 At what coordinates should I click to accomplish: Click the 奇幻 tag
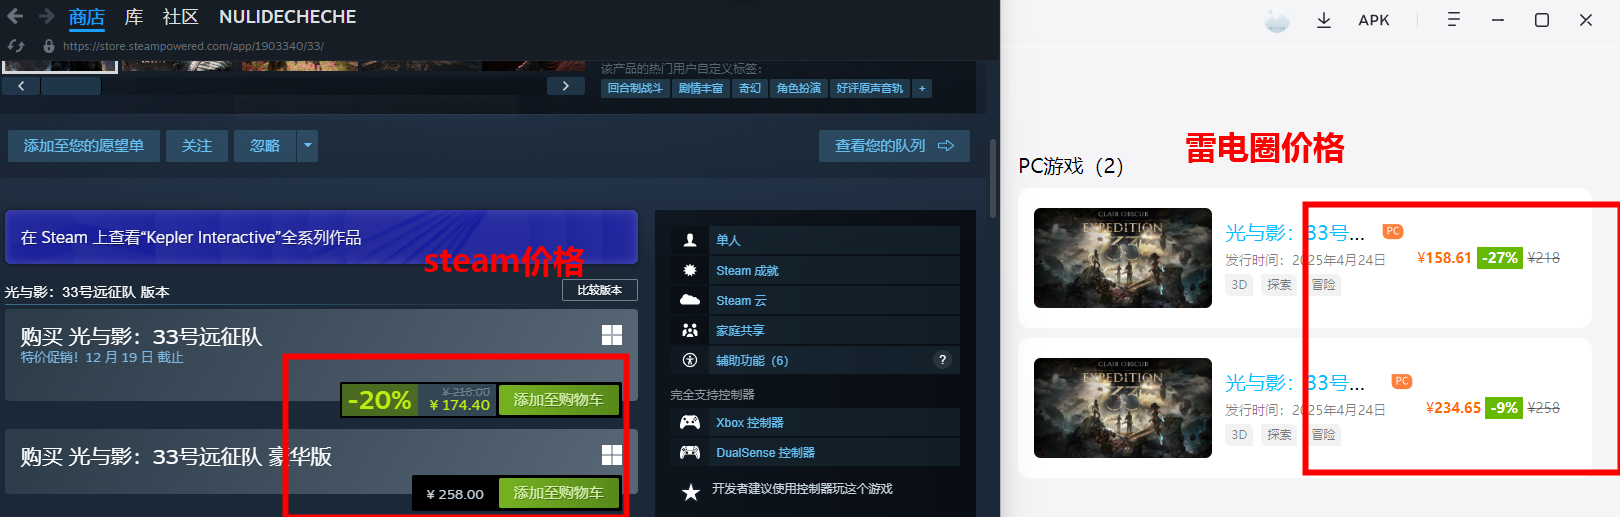click(750, 88)
